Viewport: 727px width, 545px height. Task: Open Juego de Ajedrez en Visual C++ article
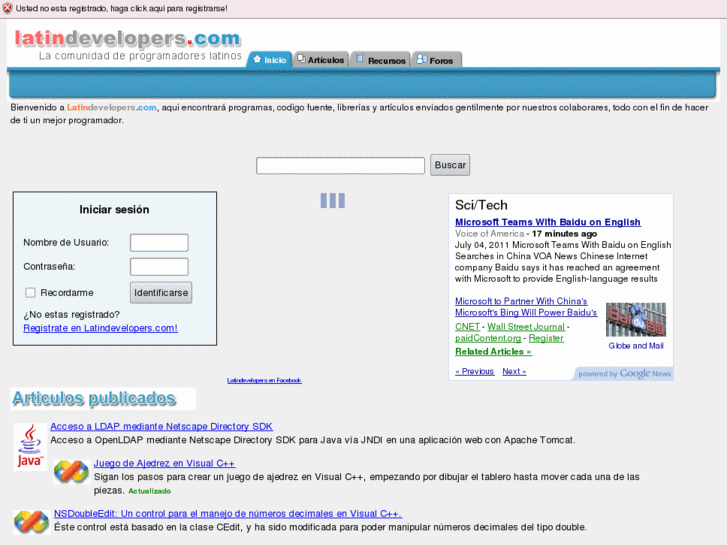[x=164, y=463]
